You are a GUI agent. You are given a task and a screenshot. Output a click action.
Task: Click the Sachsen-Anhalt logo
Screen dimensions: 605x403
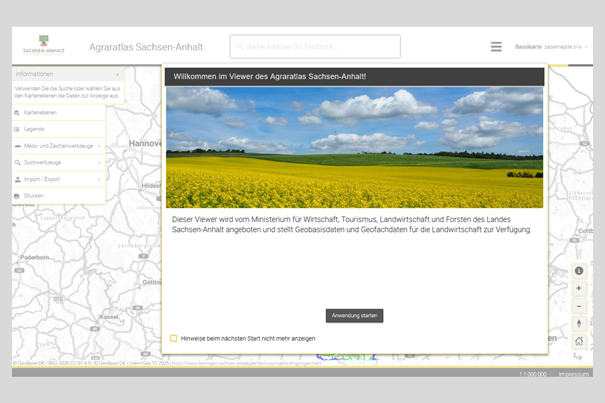pos(44,46)
